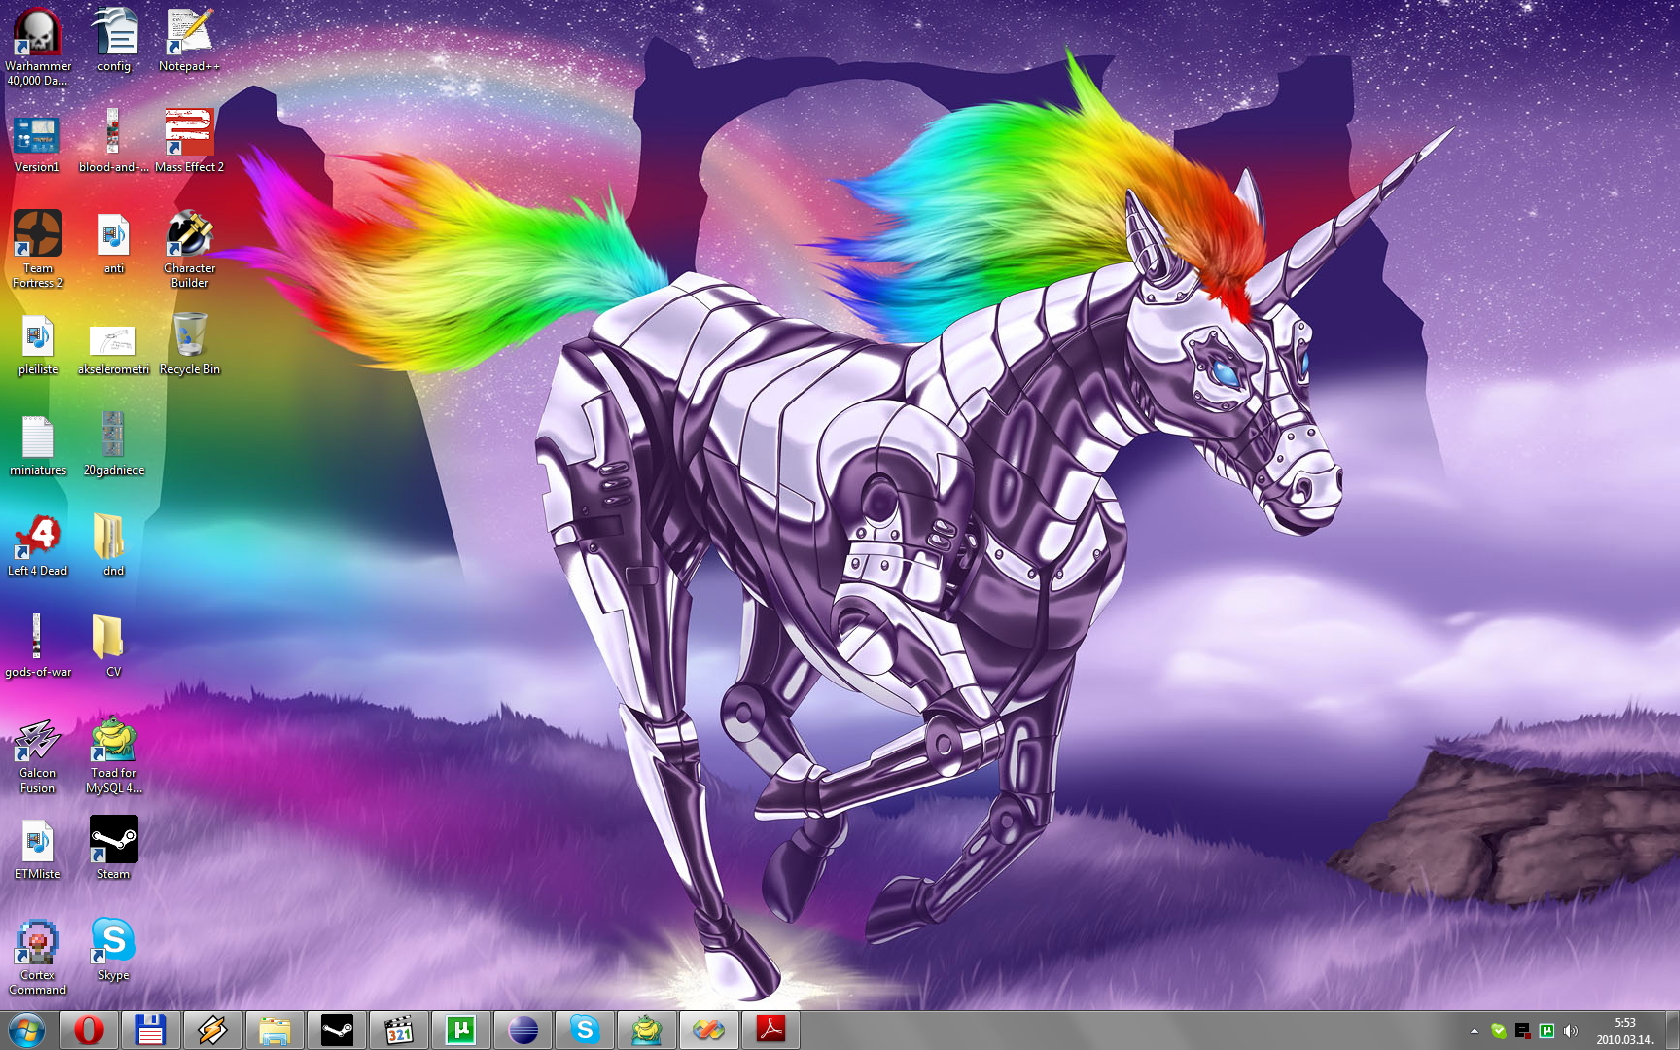Click the Skype status tray icon
The width and height of the screenshot is (1680, 1050).
click(x=1498, y=1031)
